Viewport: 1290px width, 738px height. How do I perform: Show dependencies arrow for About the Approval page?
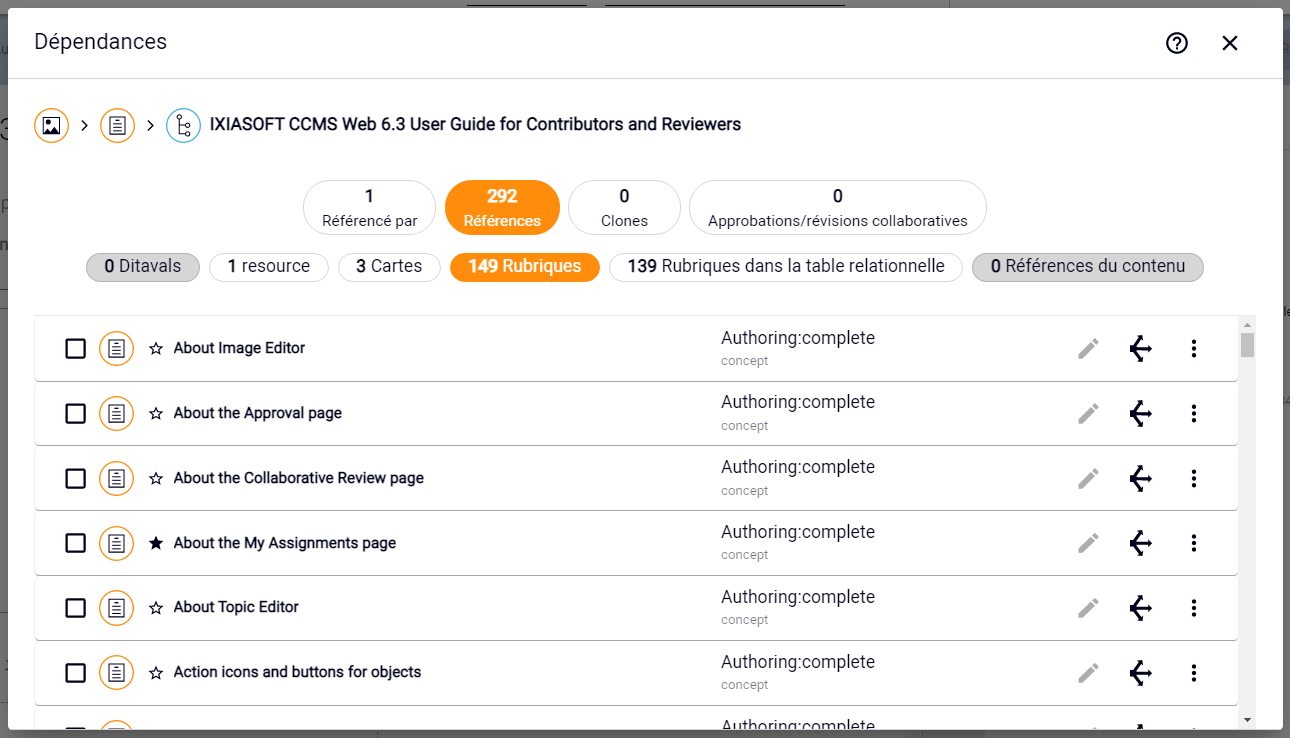tap(1141, 413)
